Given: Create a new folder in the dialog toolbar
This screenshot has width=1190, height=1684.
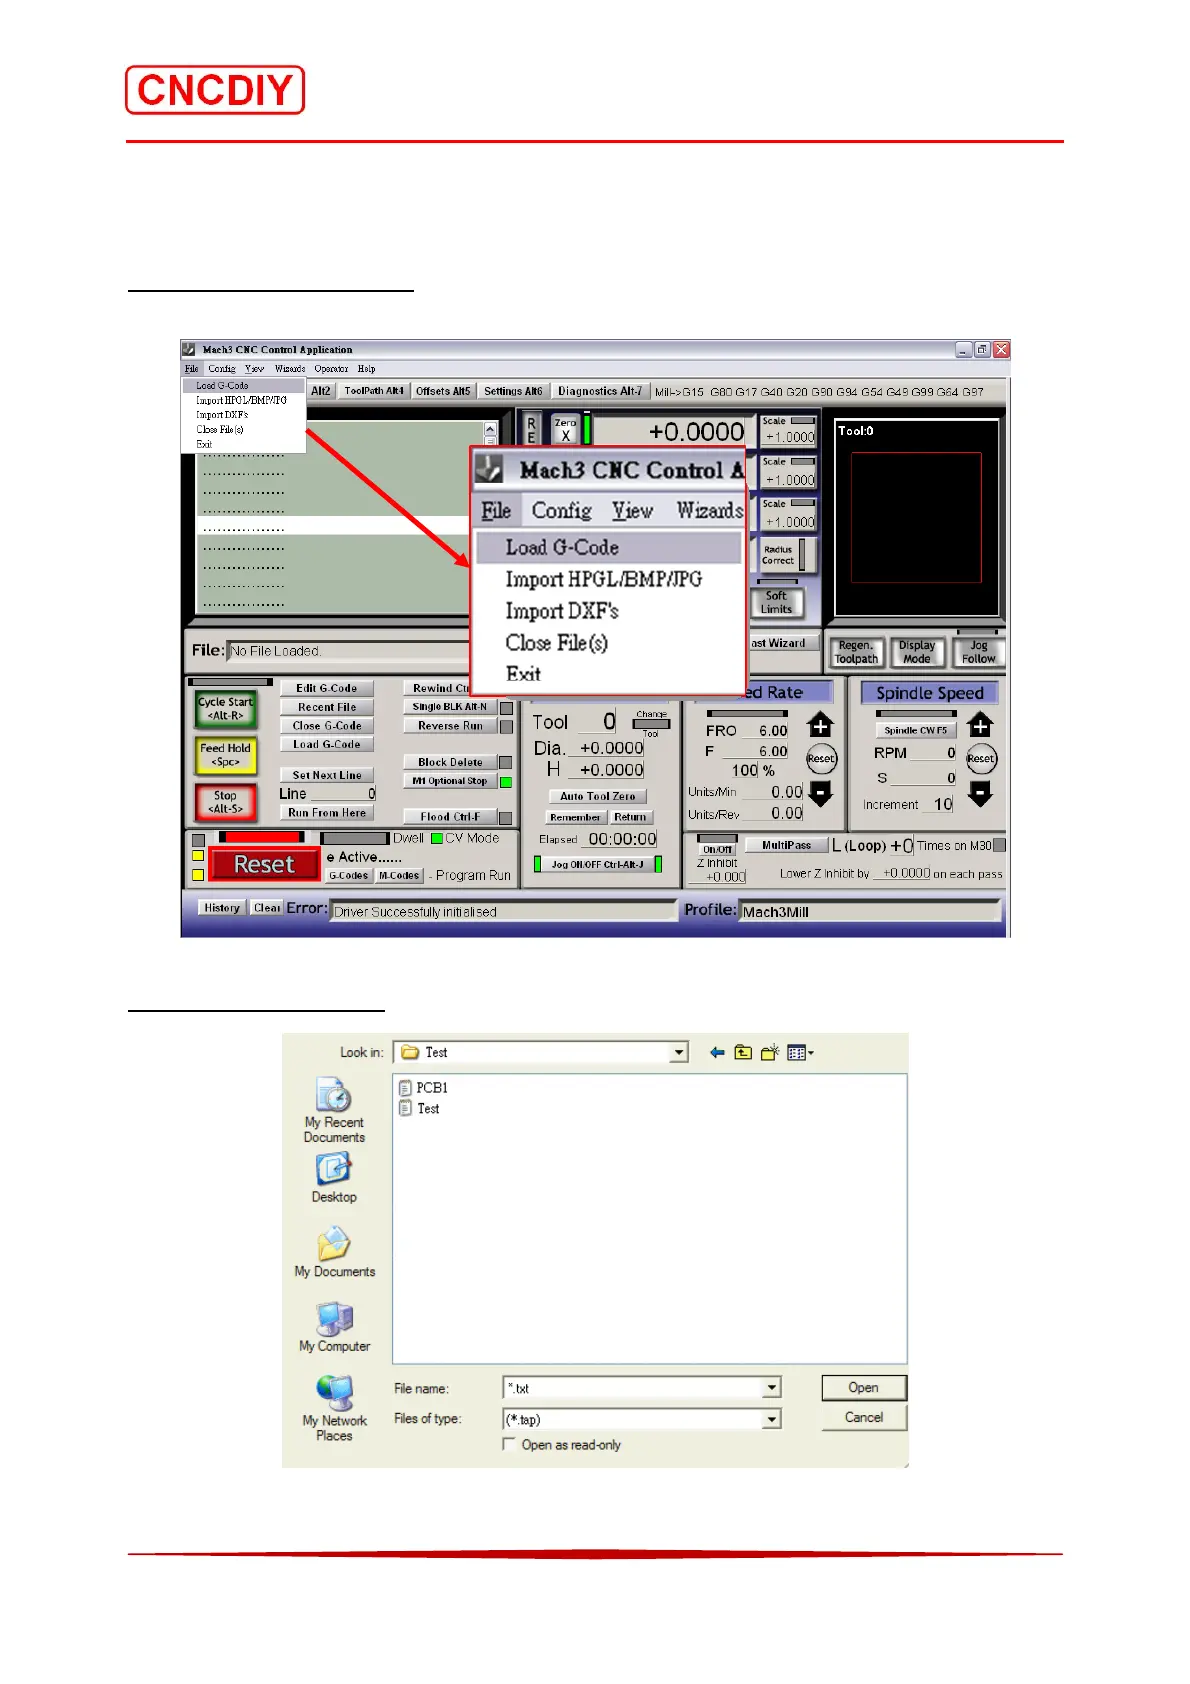Looking at the screenshot, I should [769, 1053].
